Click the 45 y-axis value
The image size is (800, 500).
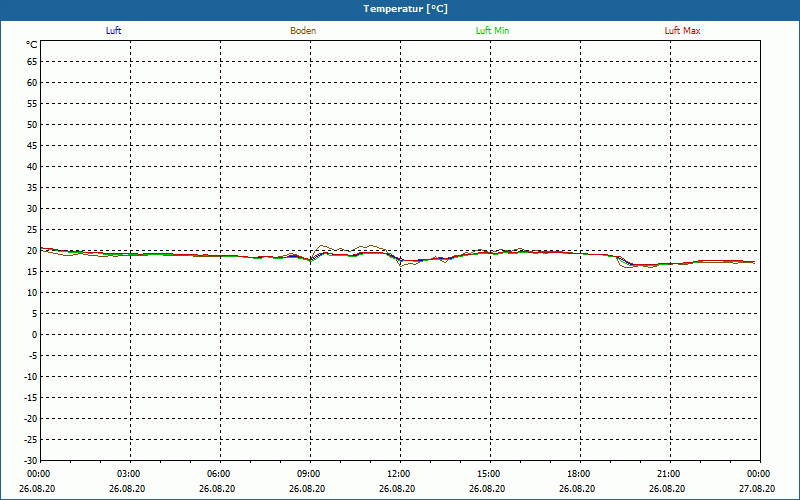32,145
